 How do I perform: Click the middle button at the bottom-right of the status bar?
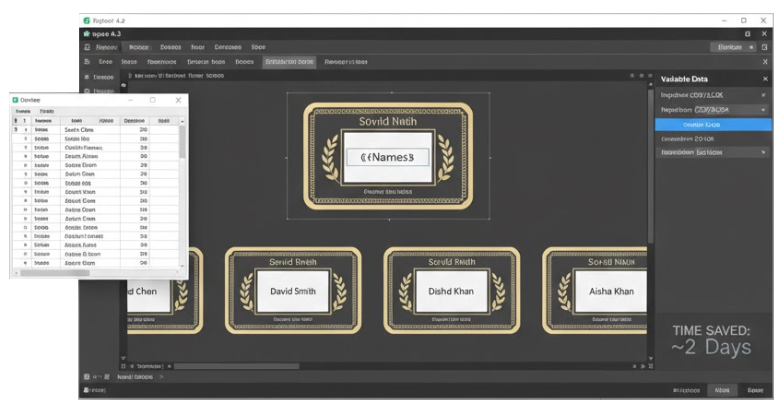point(720,390)
